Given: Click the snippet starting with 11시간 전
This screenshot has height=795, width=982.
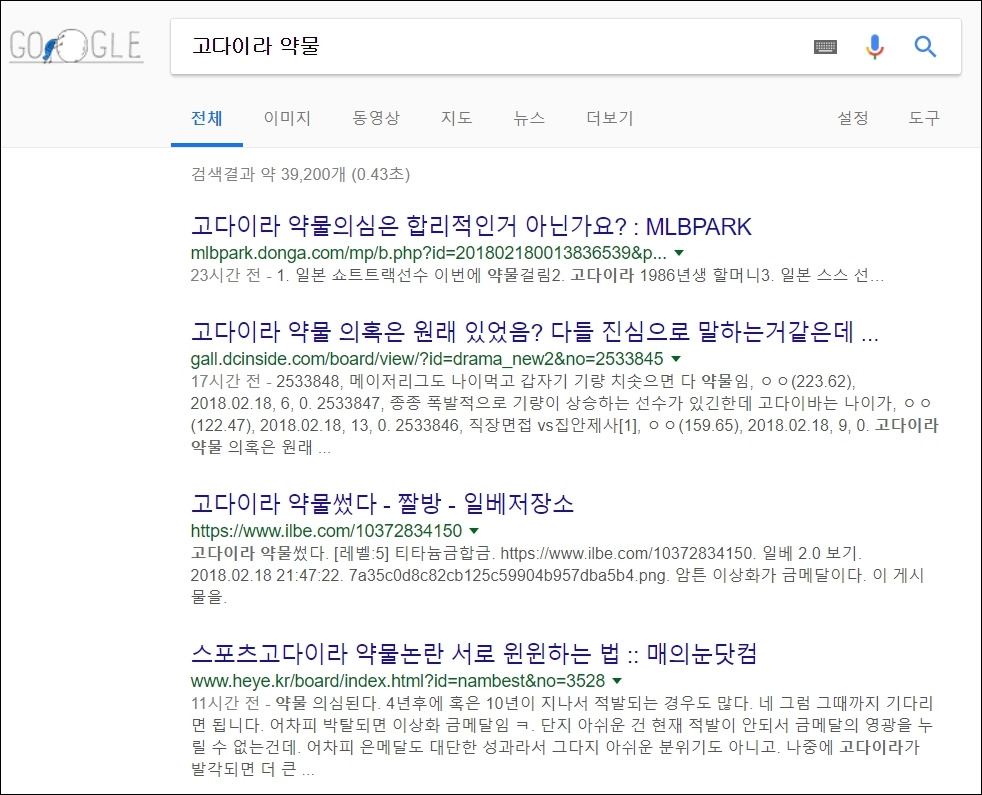Looking at the screenshot, I should 562,735.
